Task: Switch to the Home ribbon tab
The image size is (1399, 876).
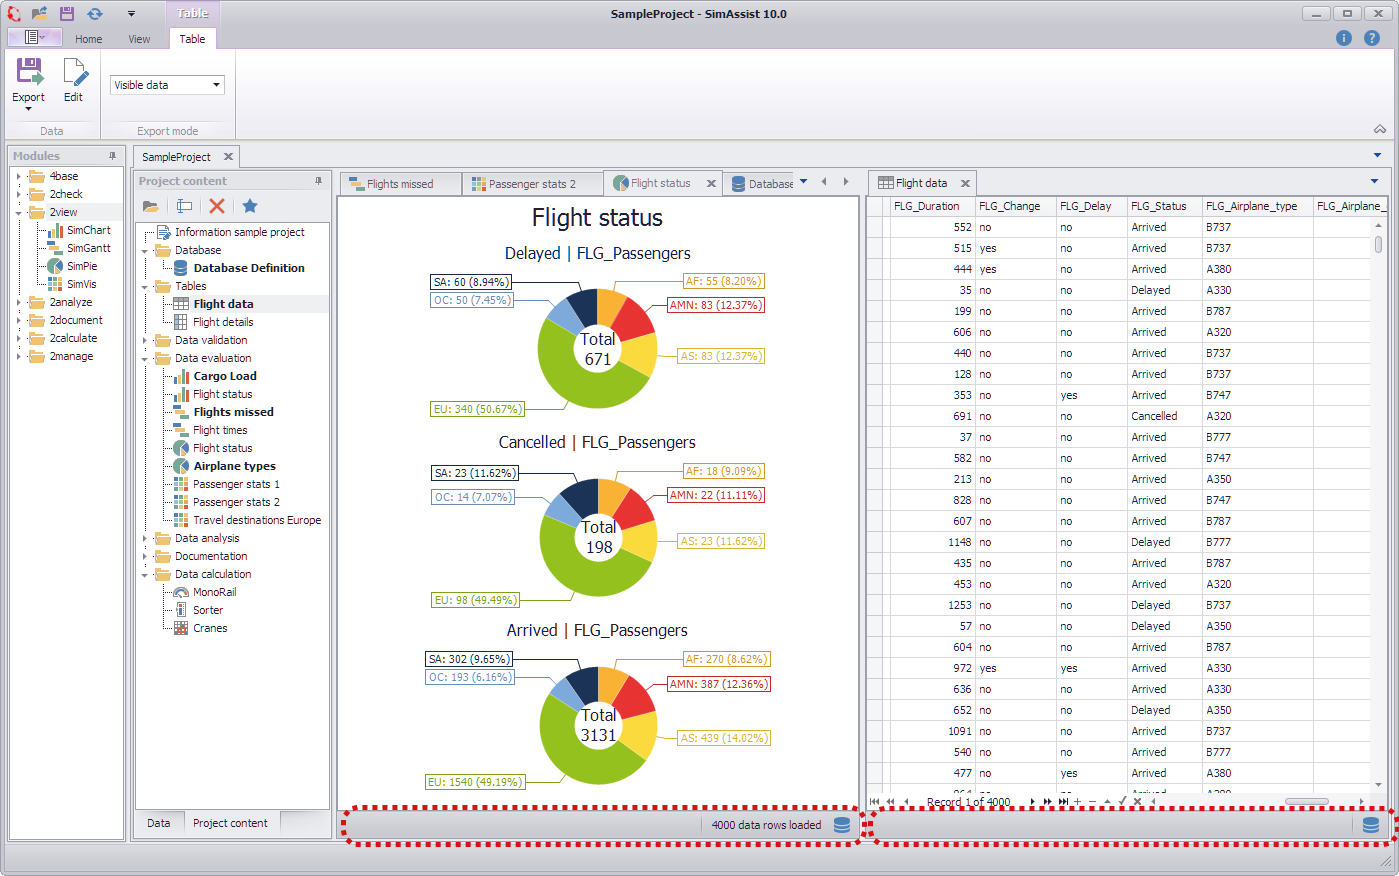Action: tap(88, 39)
